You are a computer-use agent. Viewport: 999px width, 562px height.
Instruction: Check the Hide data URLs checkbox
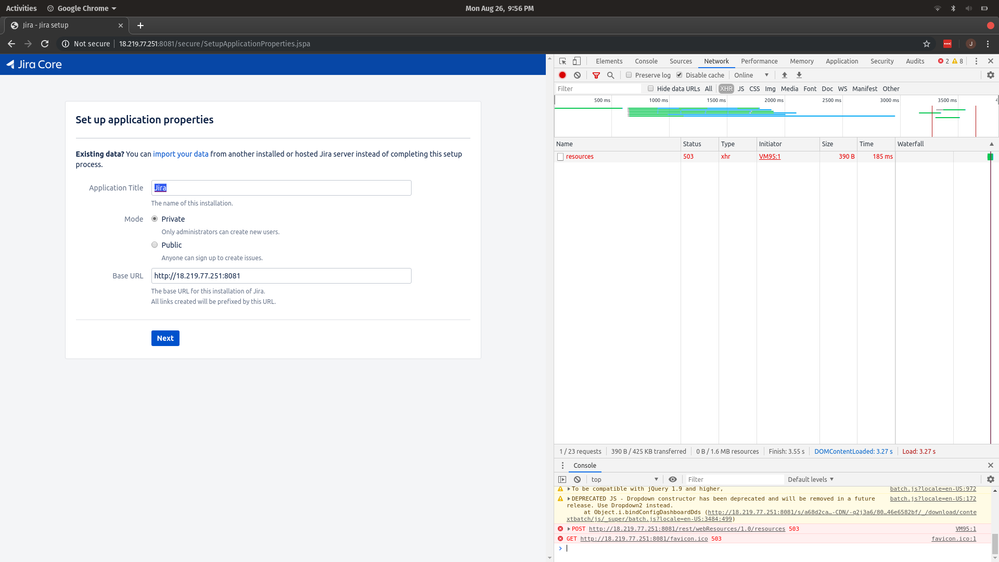tap(650, 89)
